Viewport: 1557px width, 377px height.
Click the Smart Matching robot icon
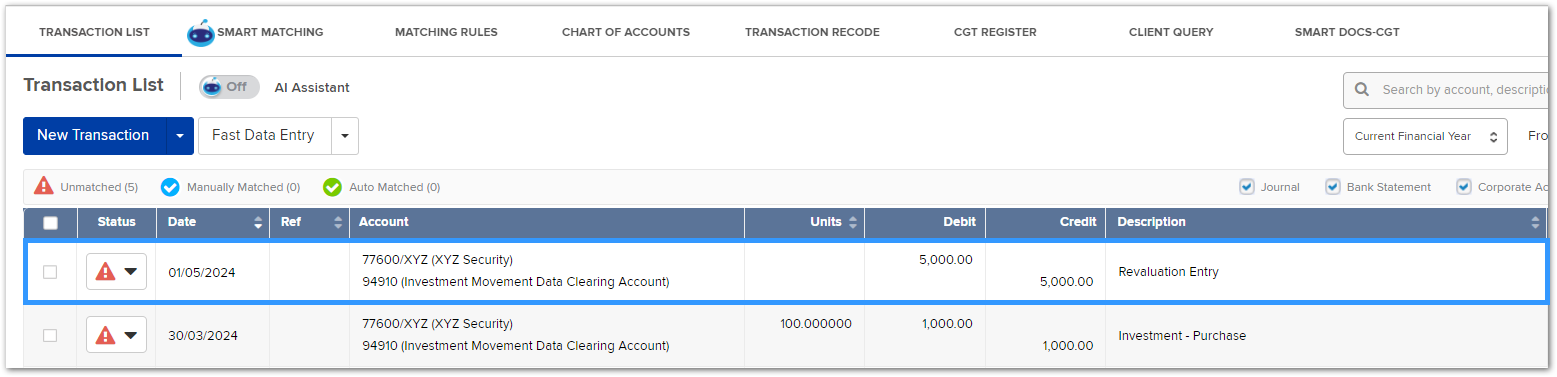pyautogui.click(x=201, y=33)
